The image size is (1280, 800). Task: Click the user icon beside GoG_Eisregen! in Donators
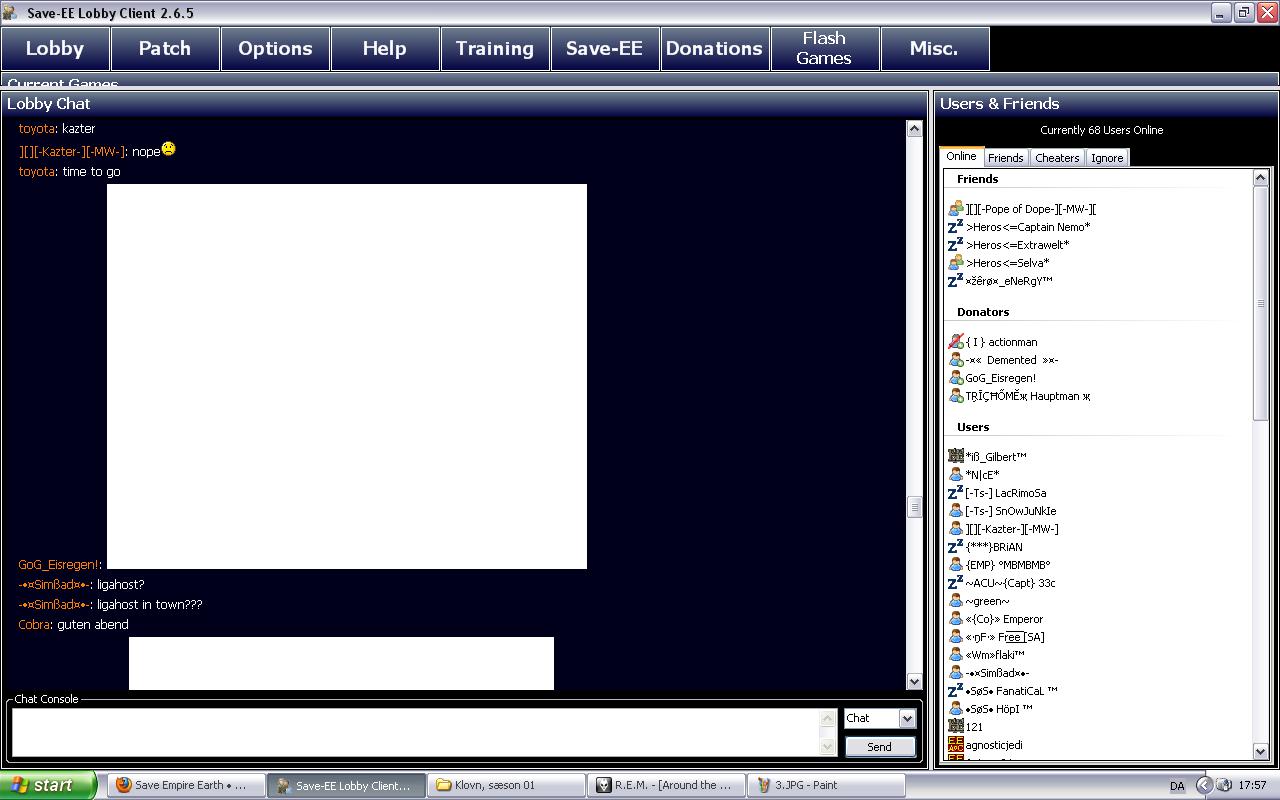tap(955, 378)
